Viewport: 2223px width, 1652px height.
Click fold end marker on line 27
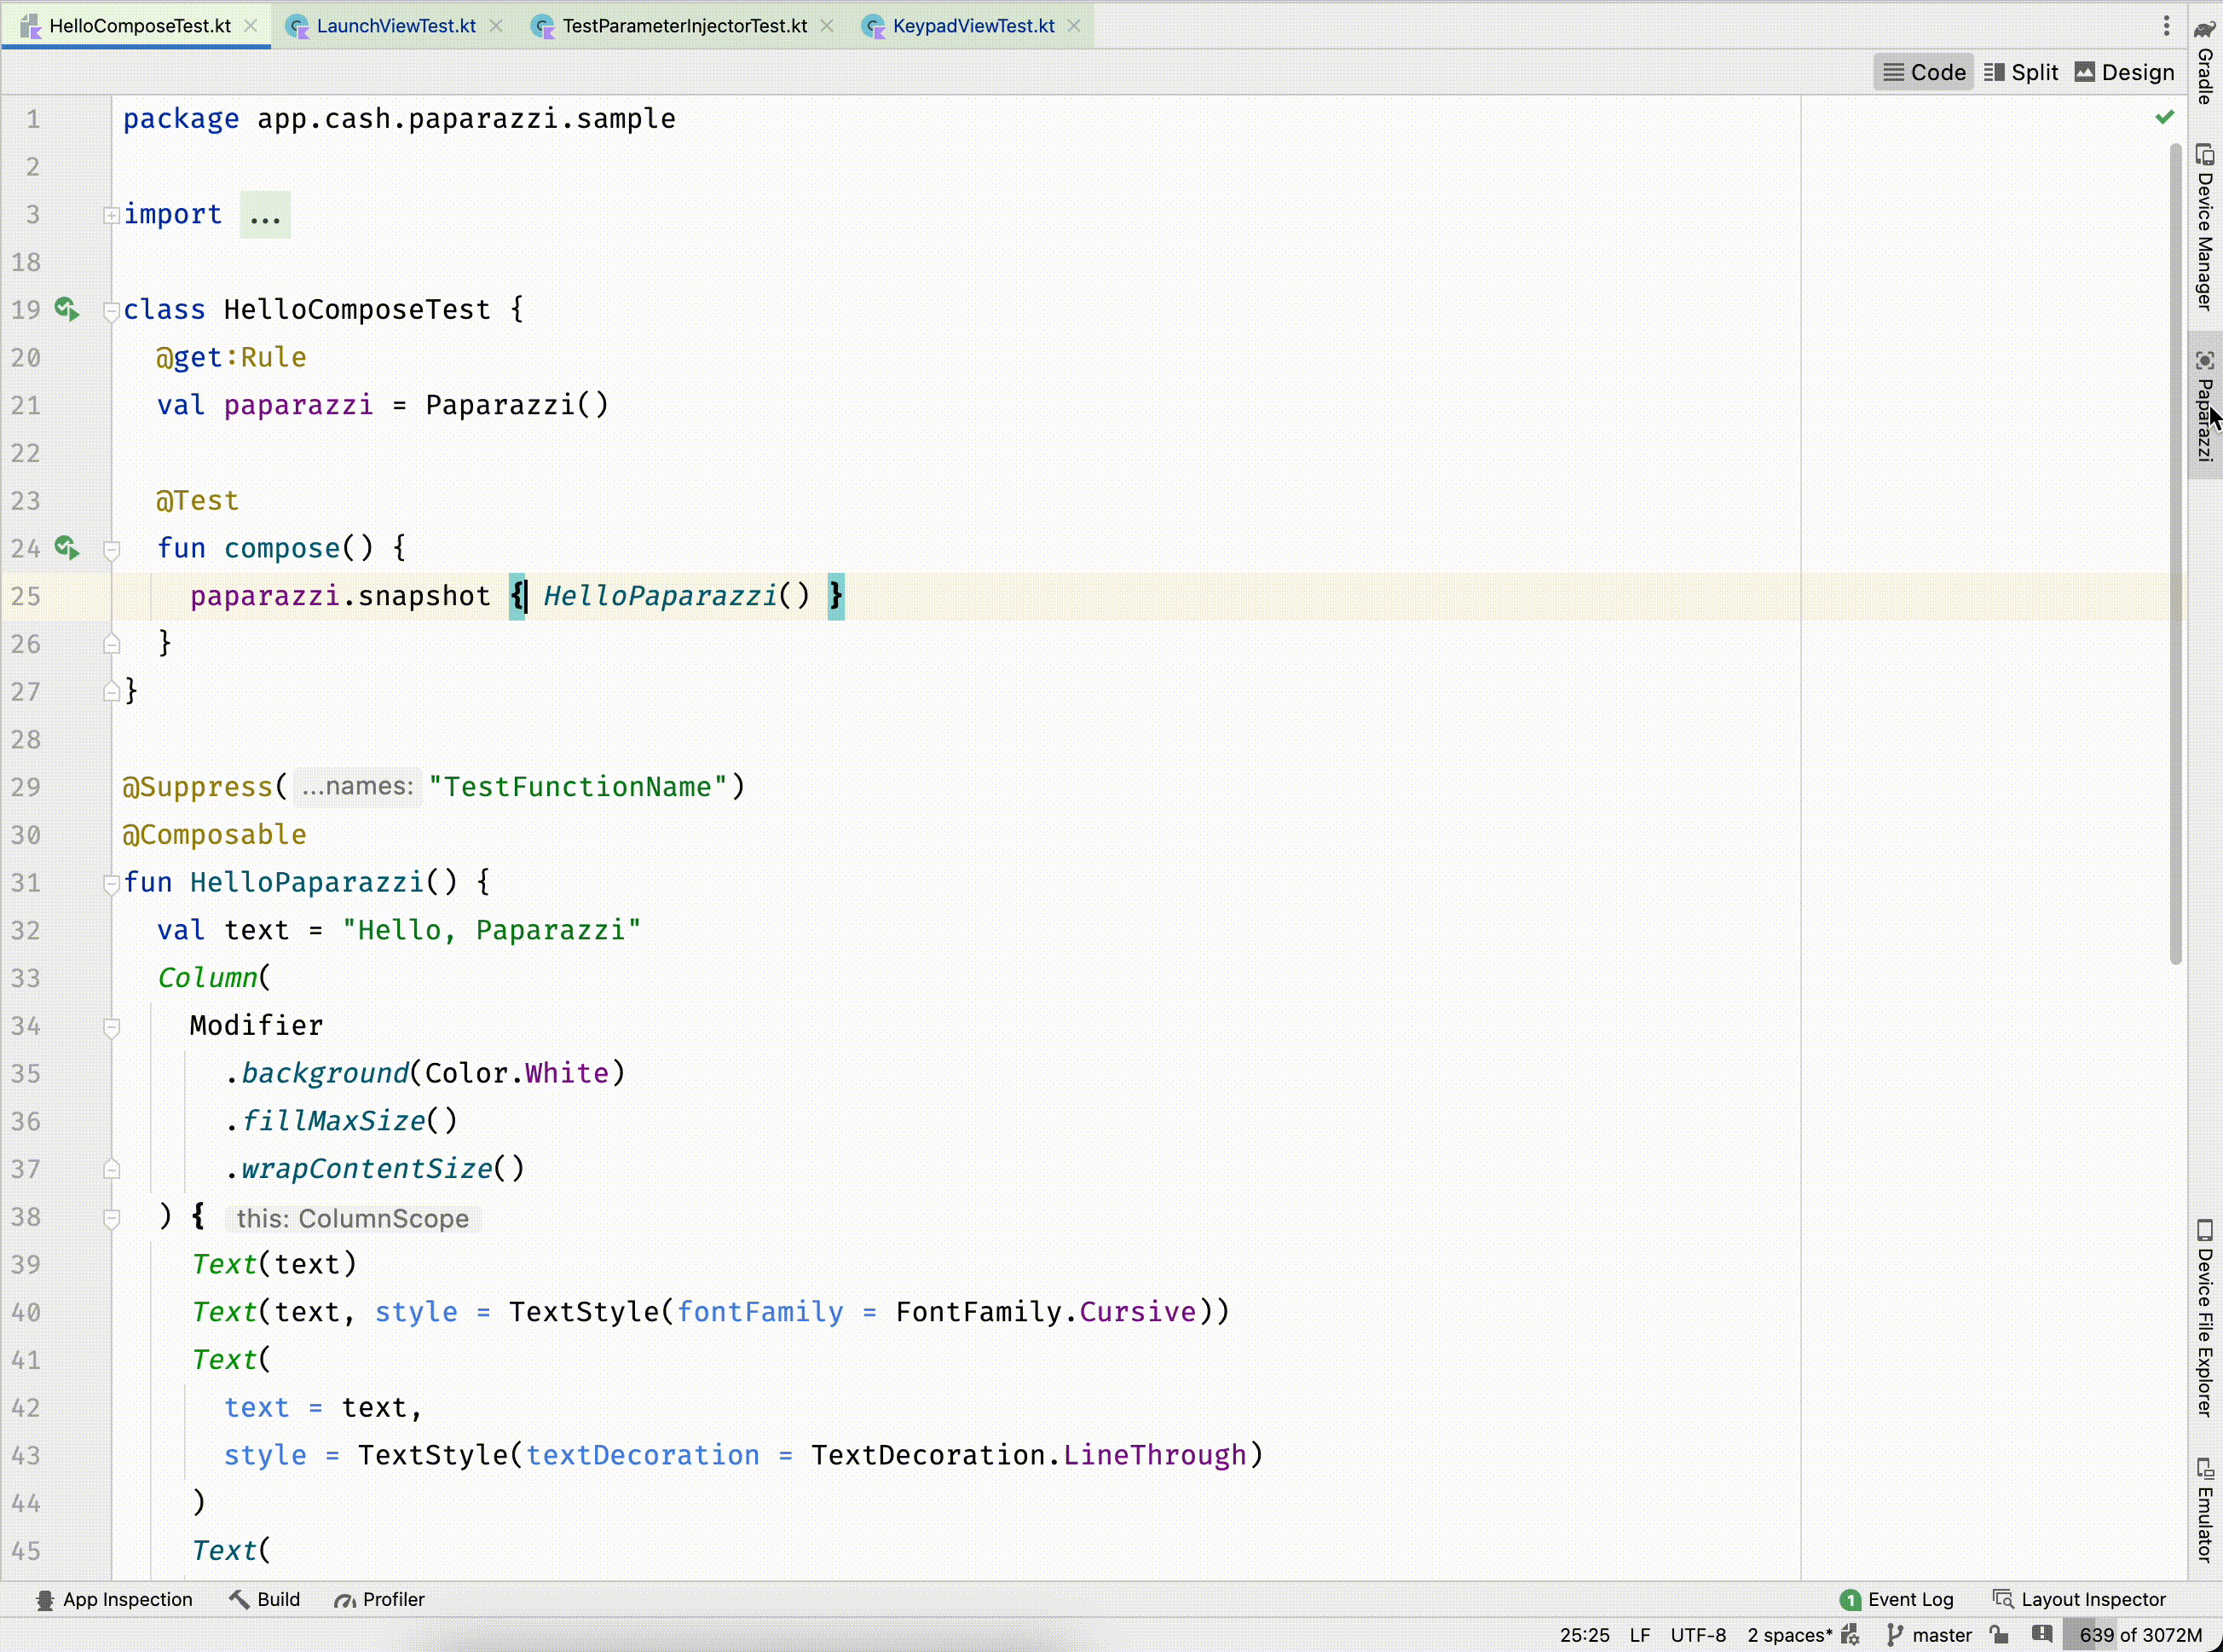click(111, 690)
